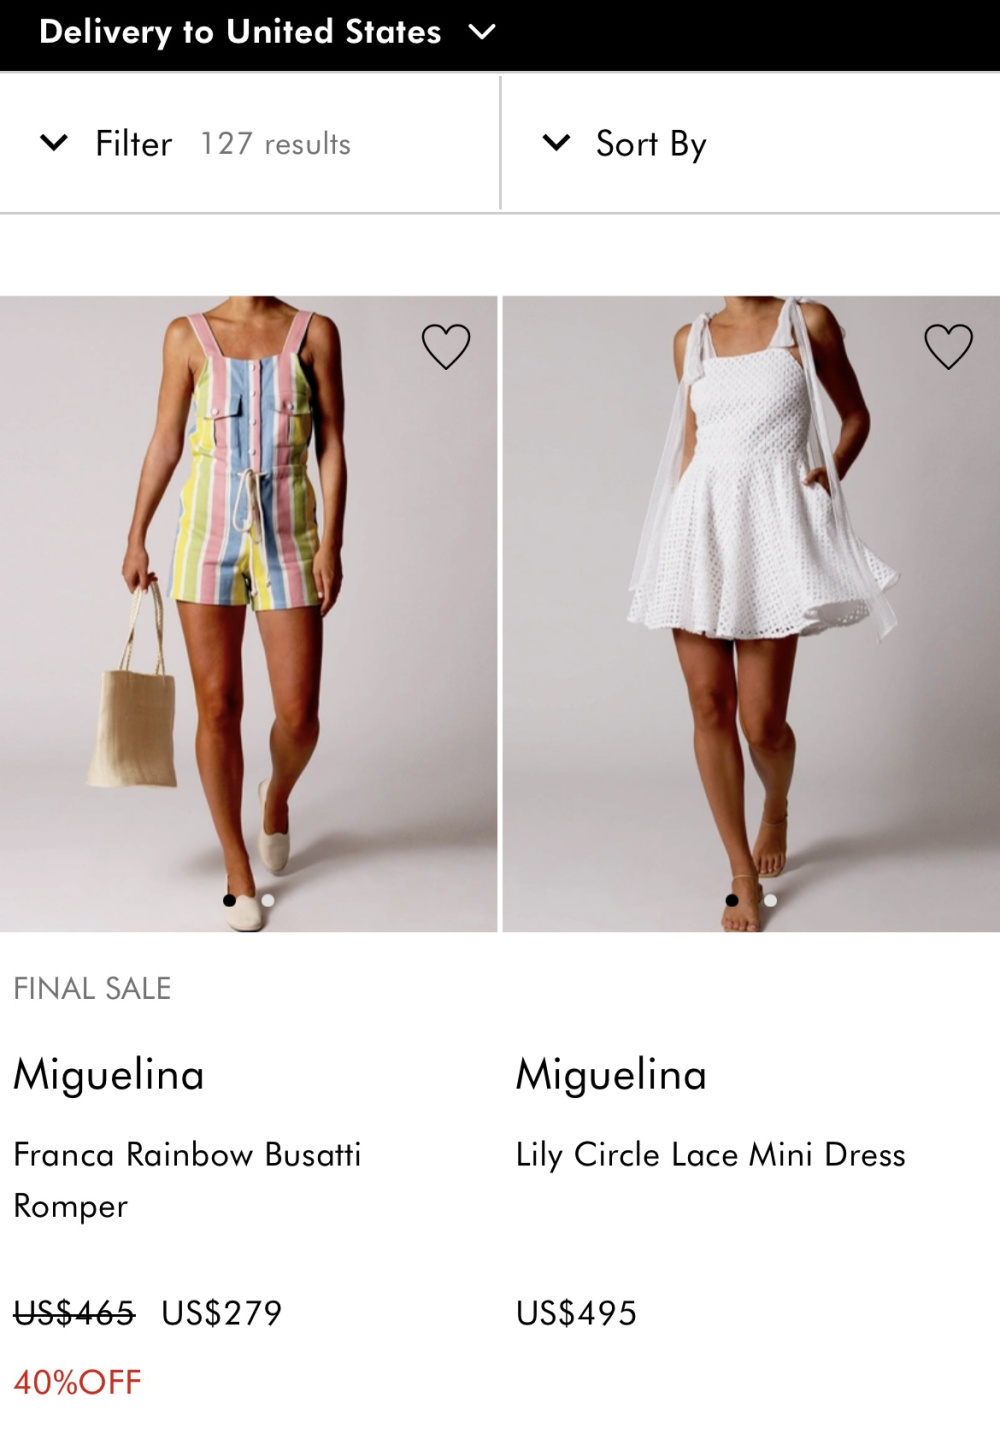This screenshot has height=1439, width=1000.
Task: Click the Filter funnel chevron icon
Action: coord(52,142)
